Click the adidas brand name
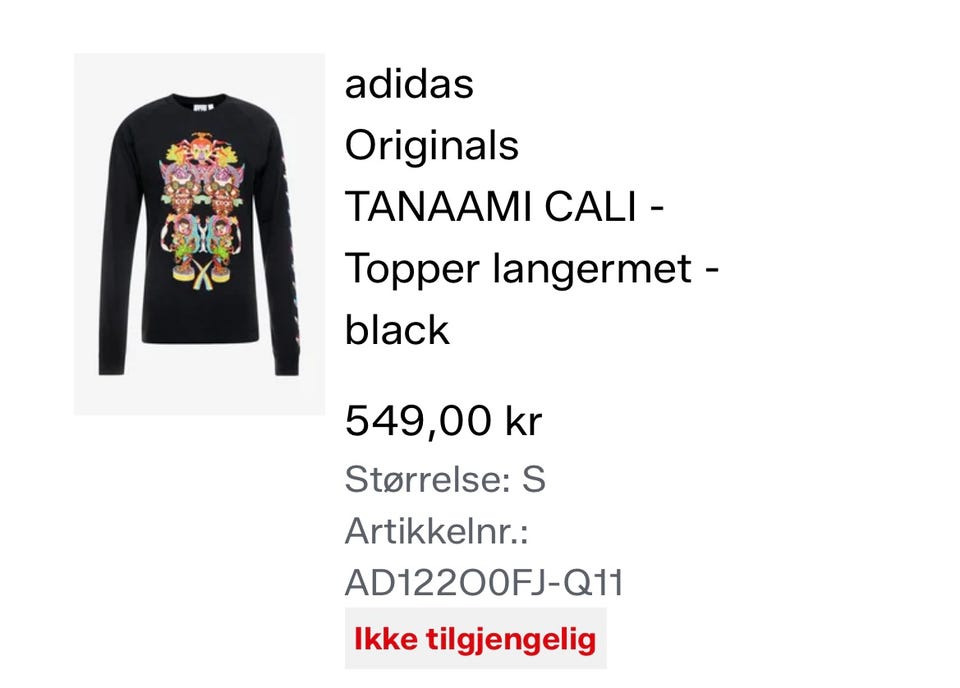The image size is (960, 688). click(409, 84)
